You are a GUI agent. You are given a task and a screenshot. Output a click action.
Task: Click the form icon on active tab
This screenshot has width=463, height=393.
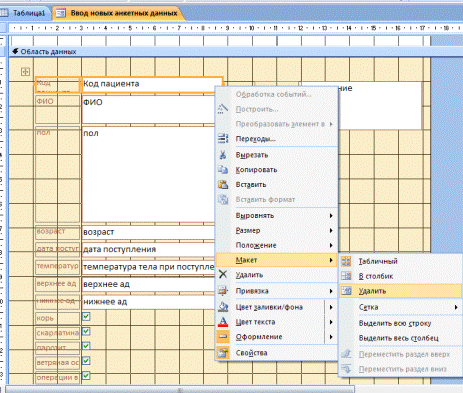[61, 13]
